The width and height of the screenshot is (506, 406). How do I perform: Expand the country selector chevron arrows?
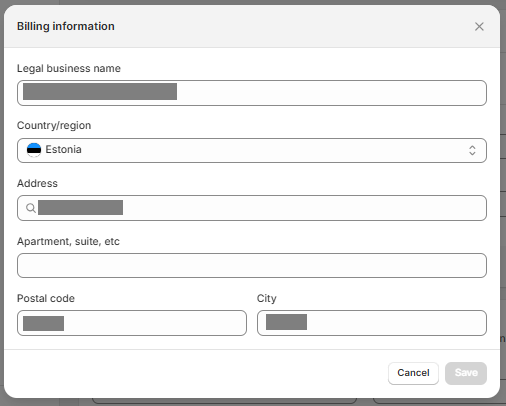point(472,150)
